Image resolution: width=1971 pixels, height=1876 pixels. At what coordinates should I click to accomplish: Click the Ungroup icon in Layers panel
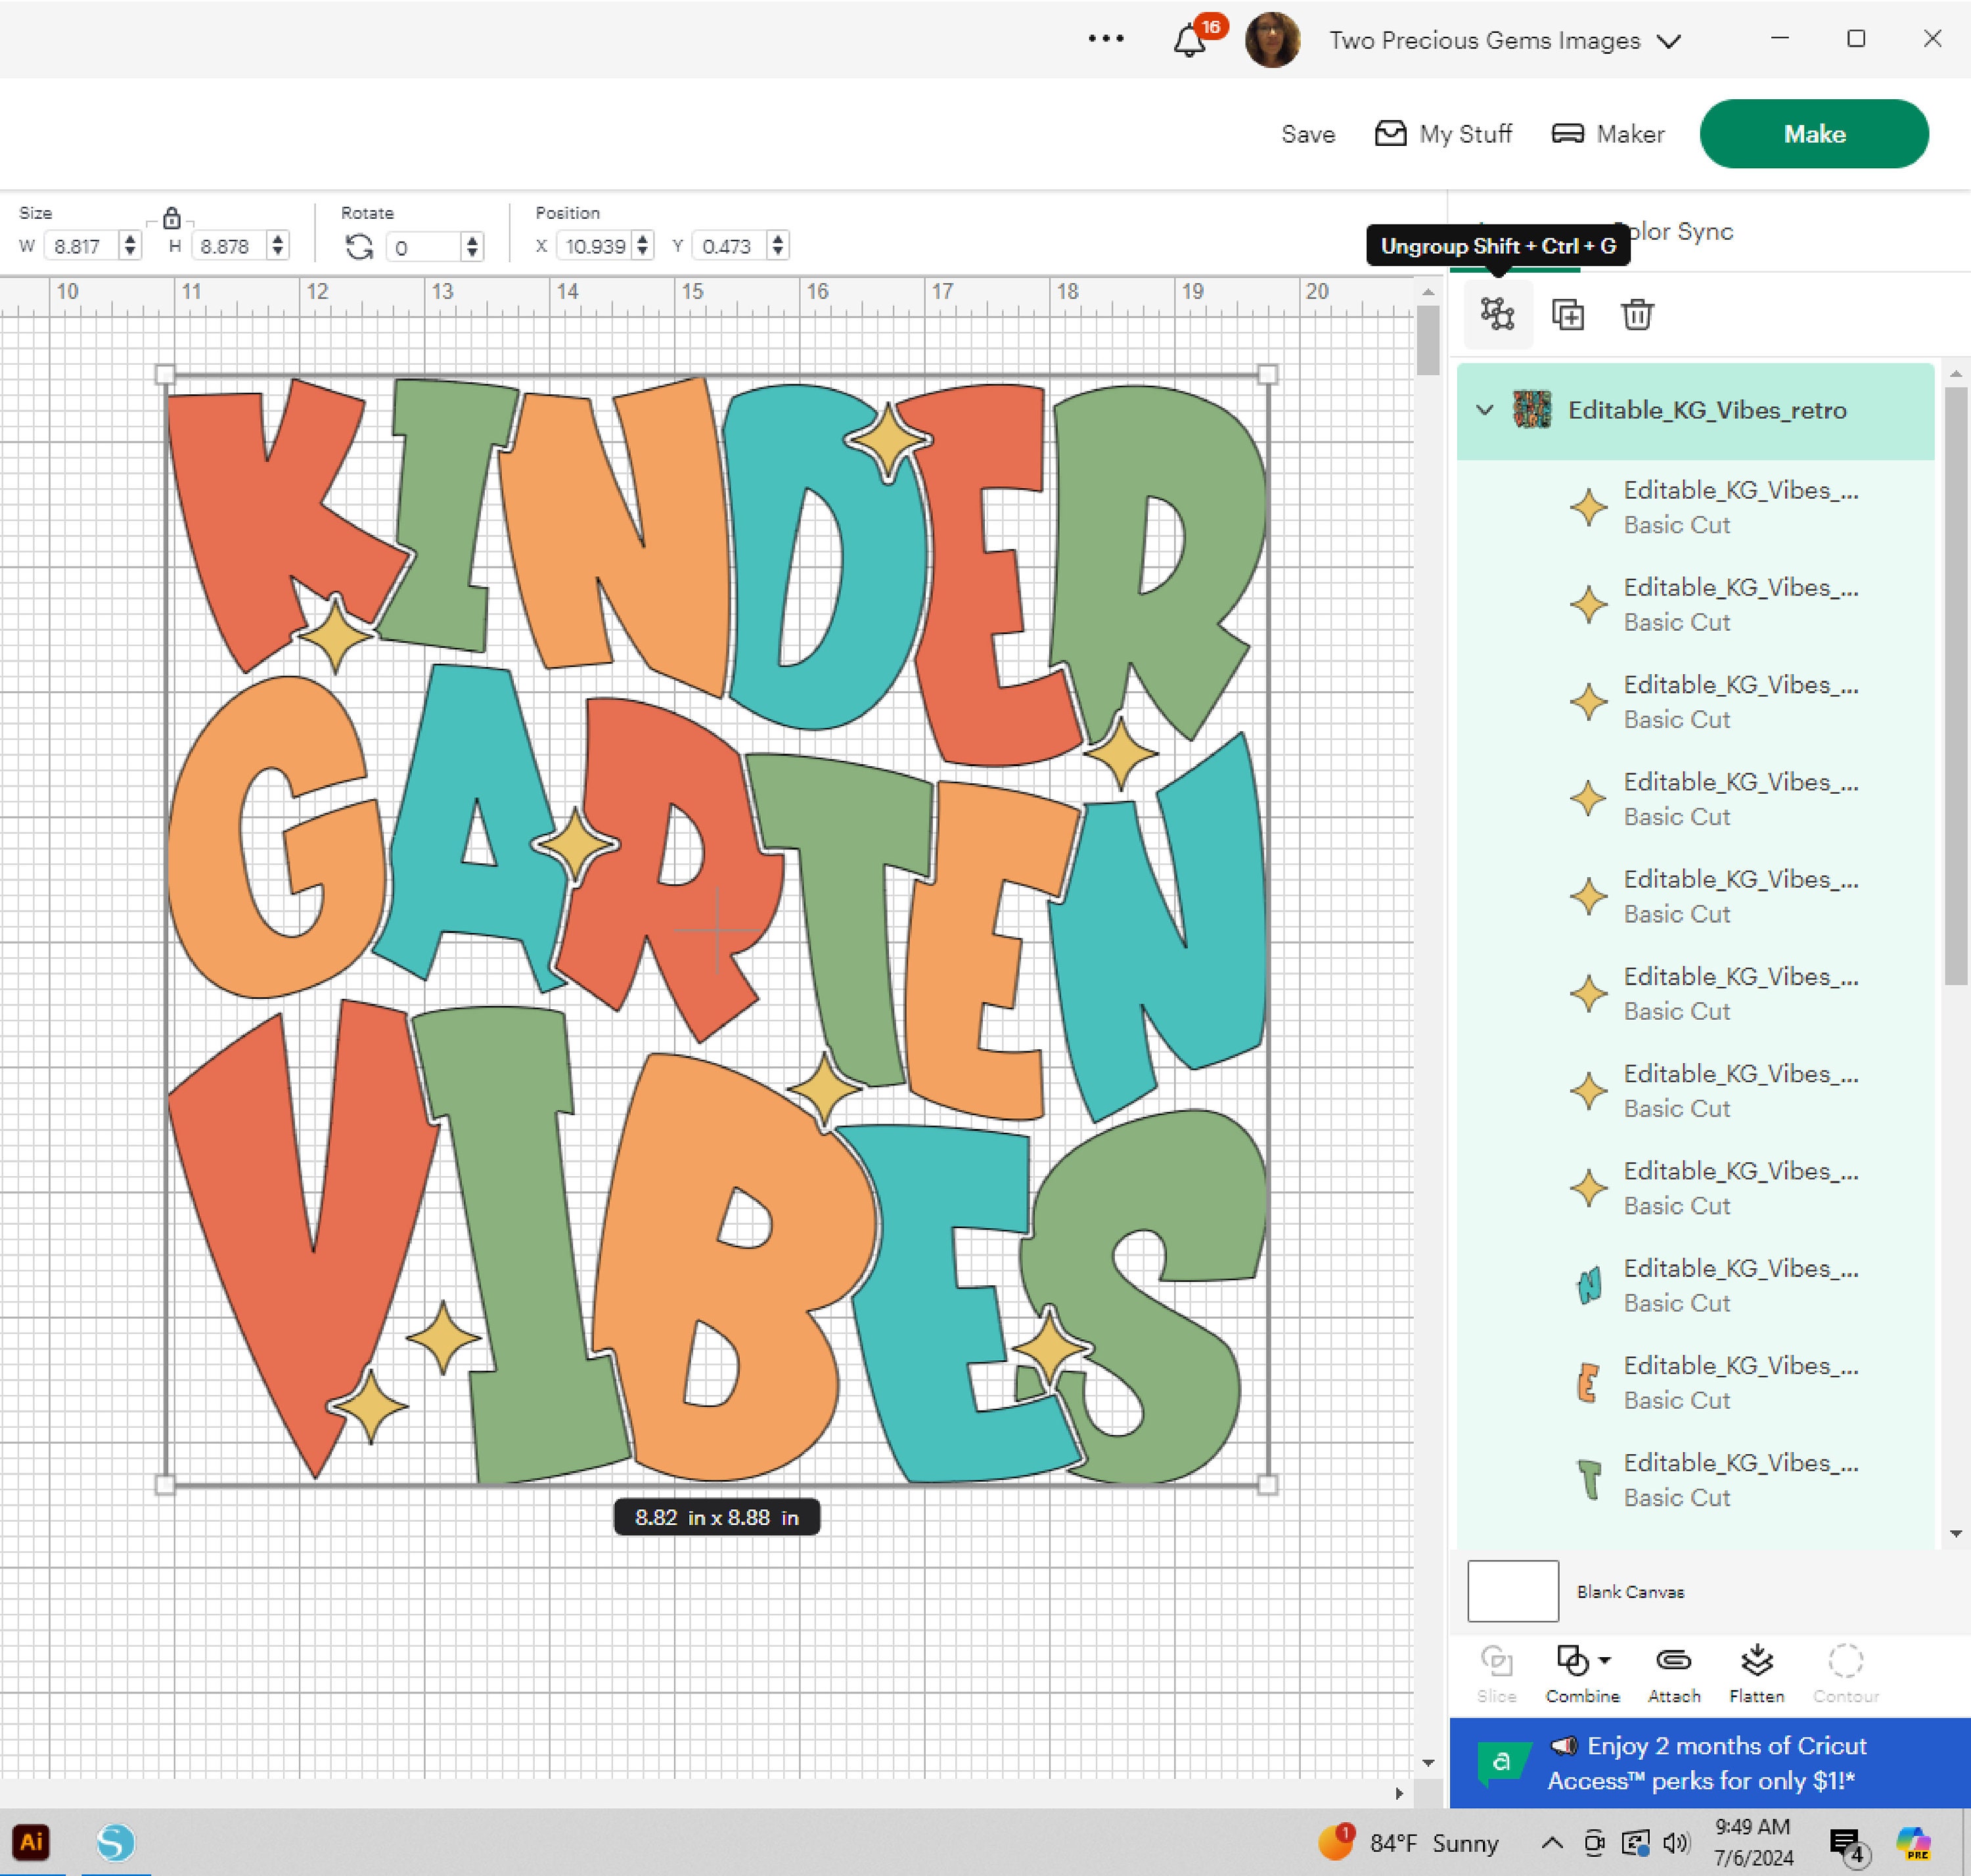pos(1497,314)
